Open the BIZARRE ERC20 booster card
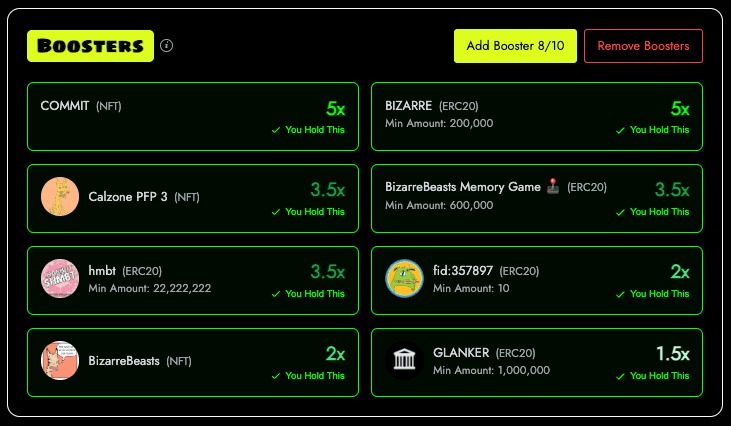 (537, 117)
